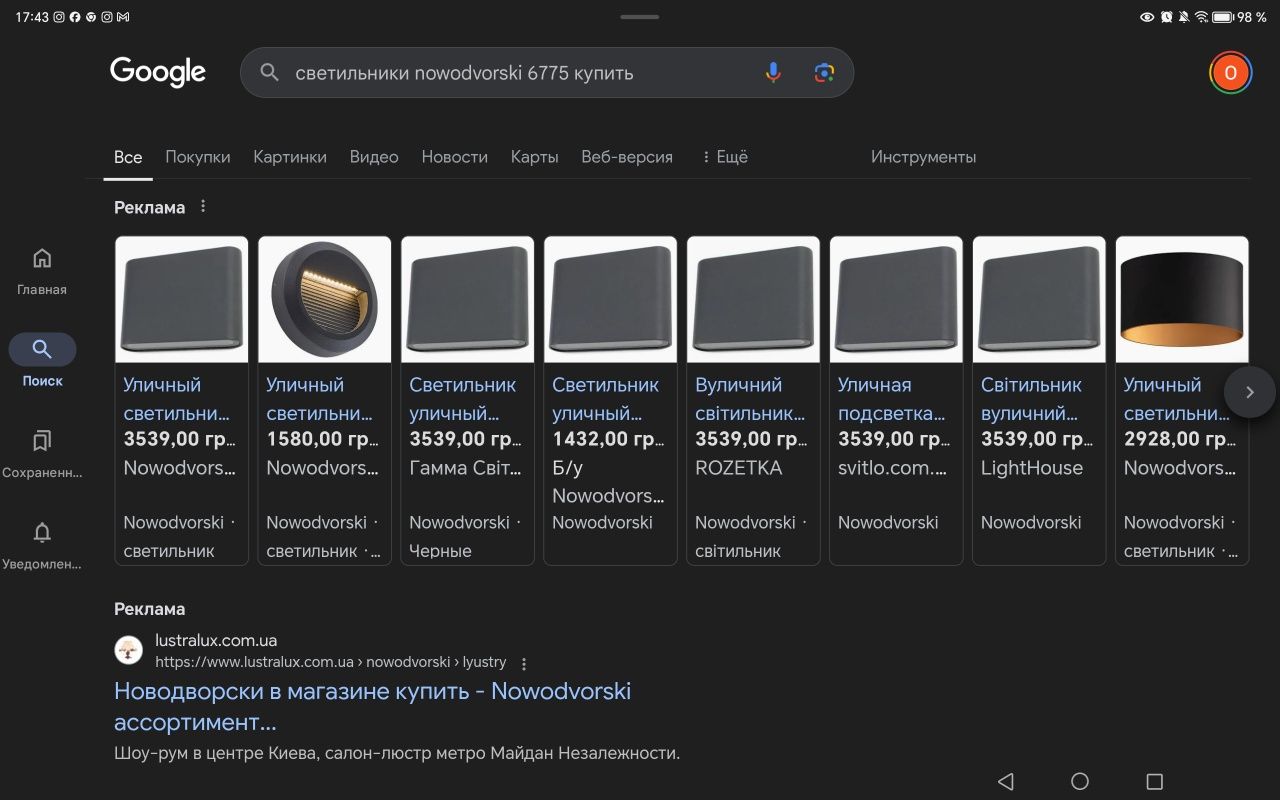This screenshot has width=1280, height=800.
Task: Open the LightHouse product listing
Action: point(1039,400)
